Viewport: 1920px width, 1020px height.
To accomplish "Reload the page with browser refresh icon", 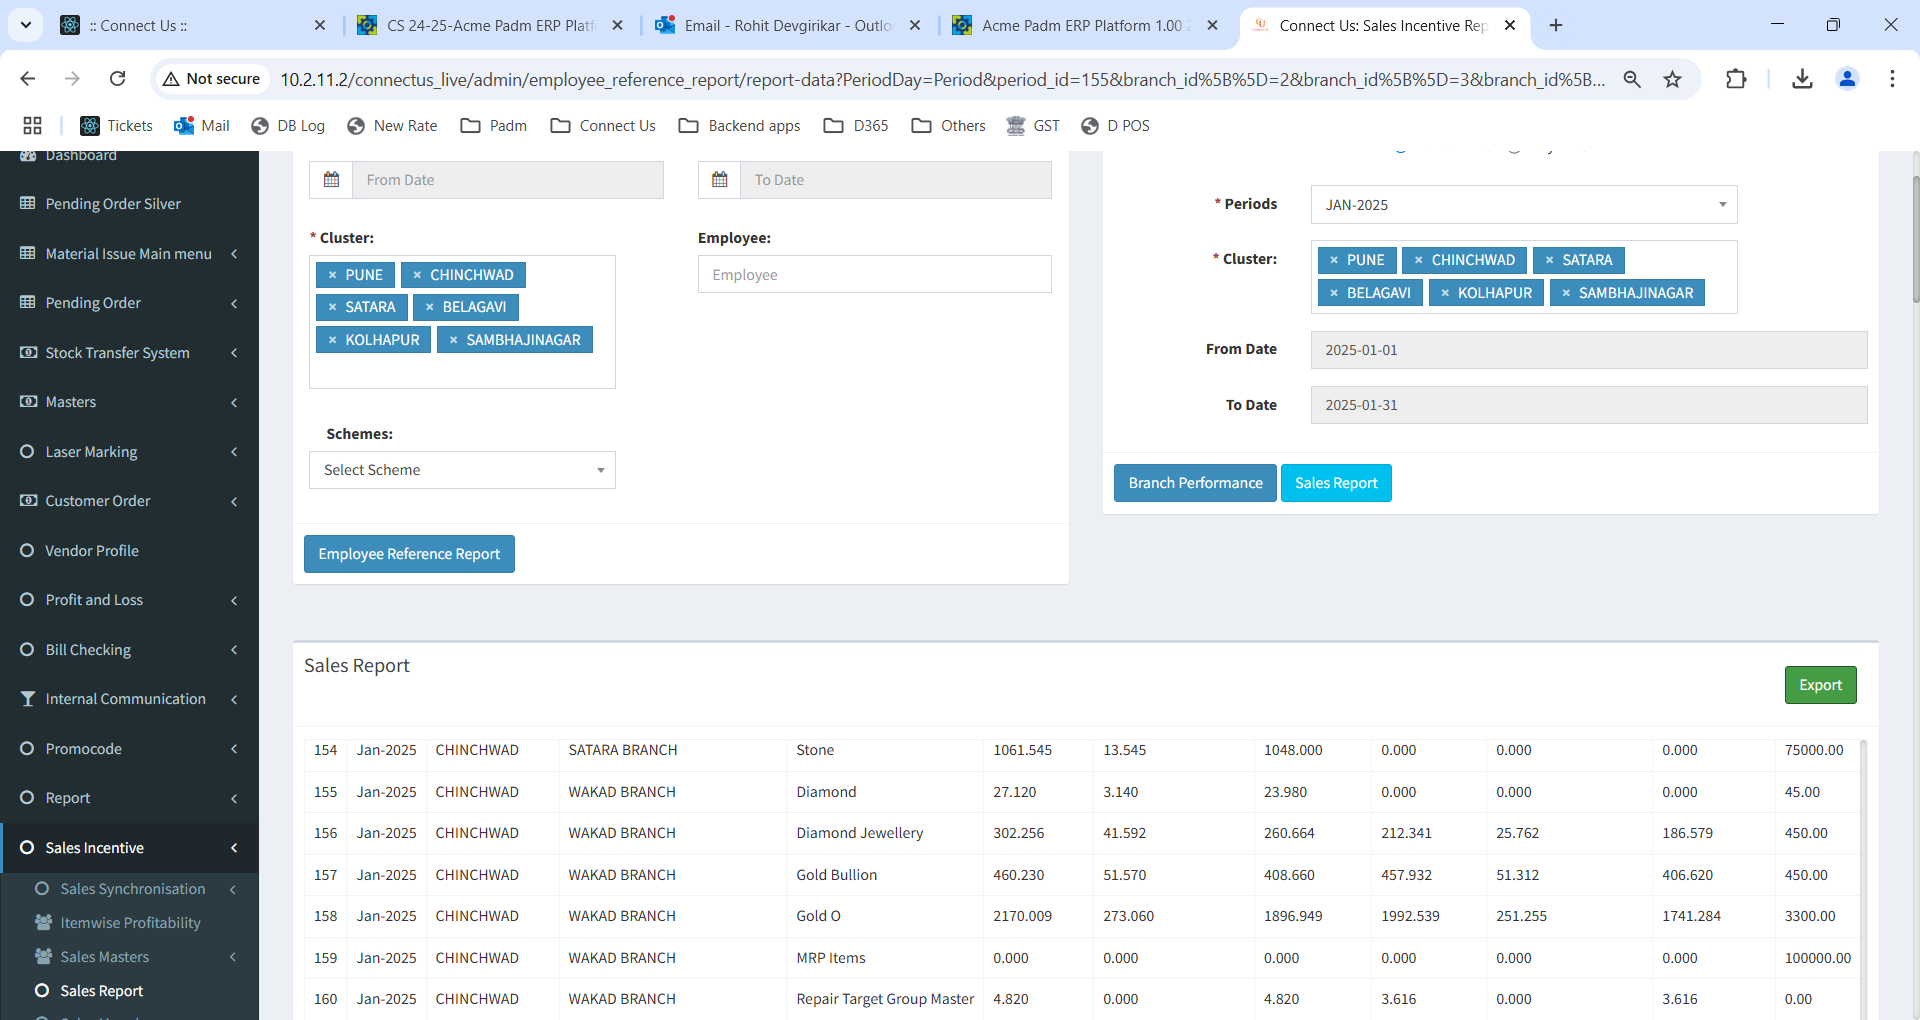I will (117, 79).
